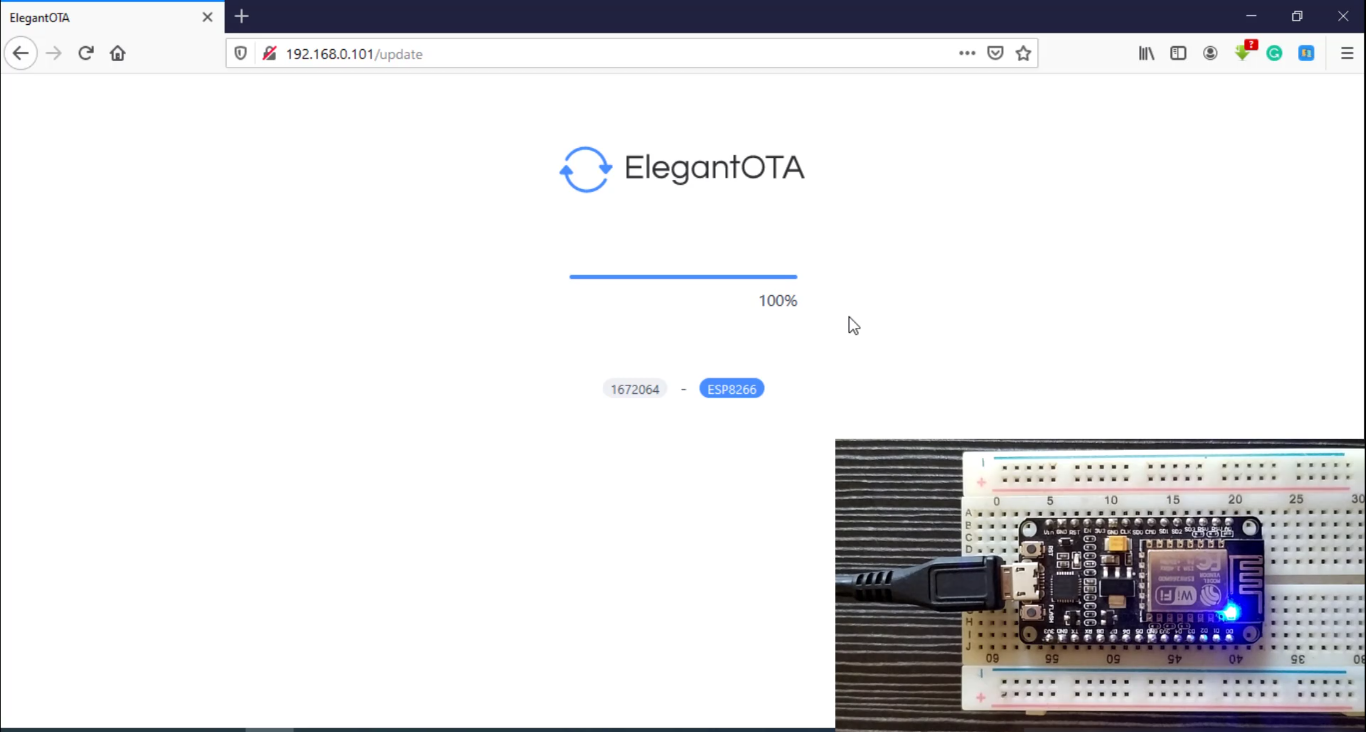Open Grammarly extension icon

[x=1274, y=53]
